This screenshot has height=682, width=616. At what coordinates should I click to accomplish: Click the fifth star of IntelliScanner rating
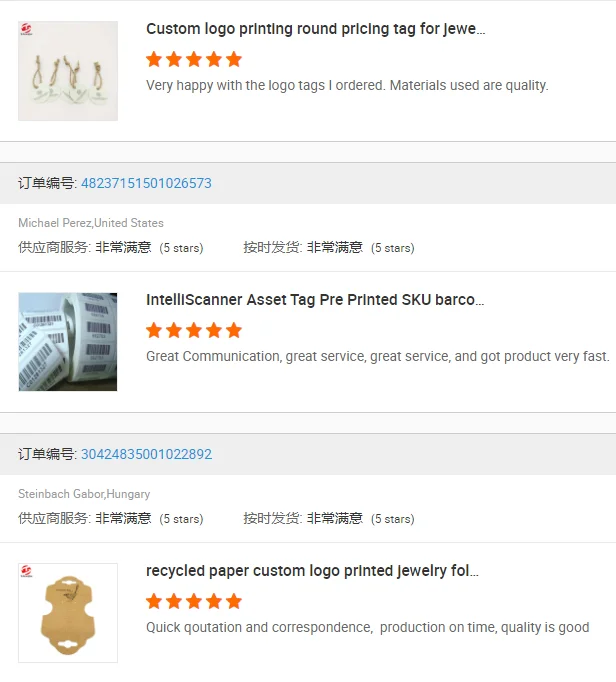pos(234,330)
